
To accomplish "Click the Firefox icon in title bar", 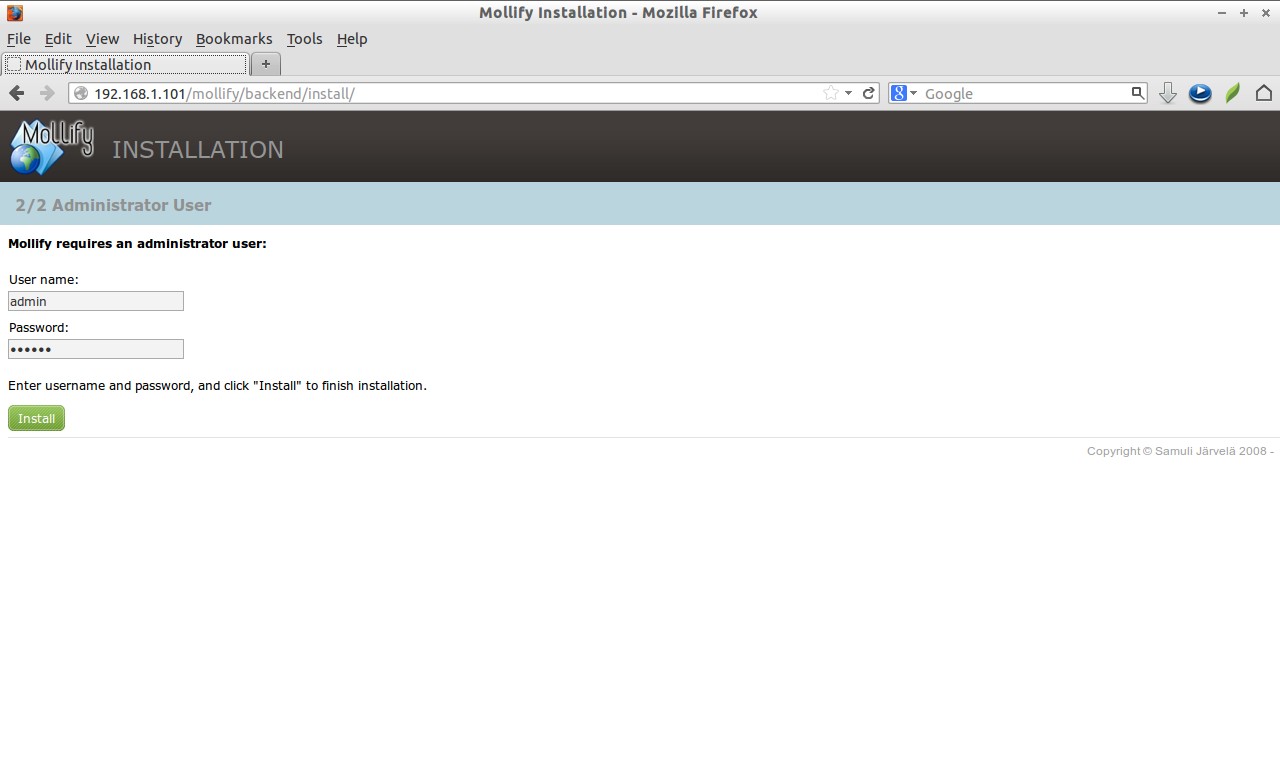I will click(x=14, y=13).
